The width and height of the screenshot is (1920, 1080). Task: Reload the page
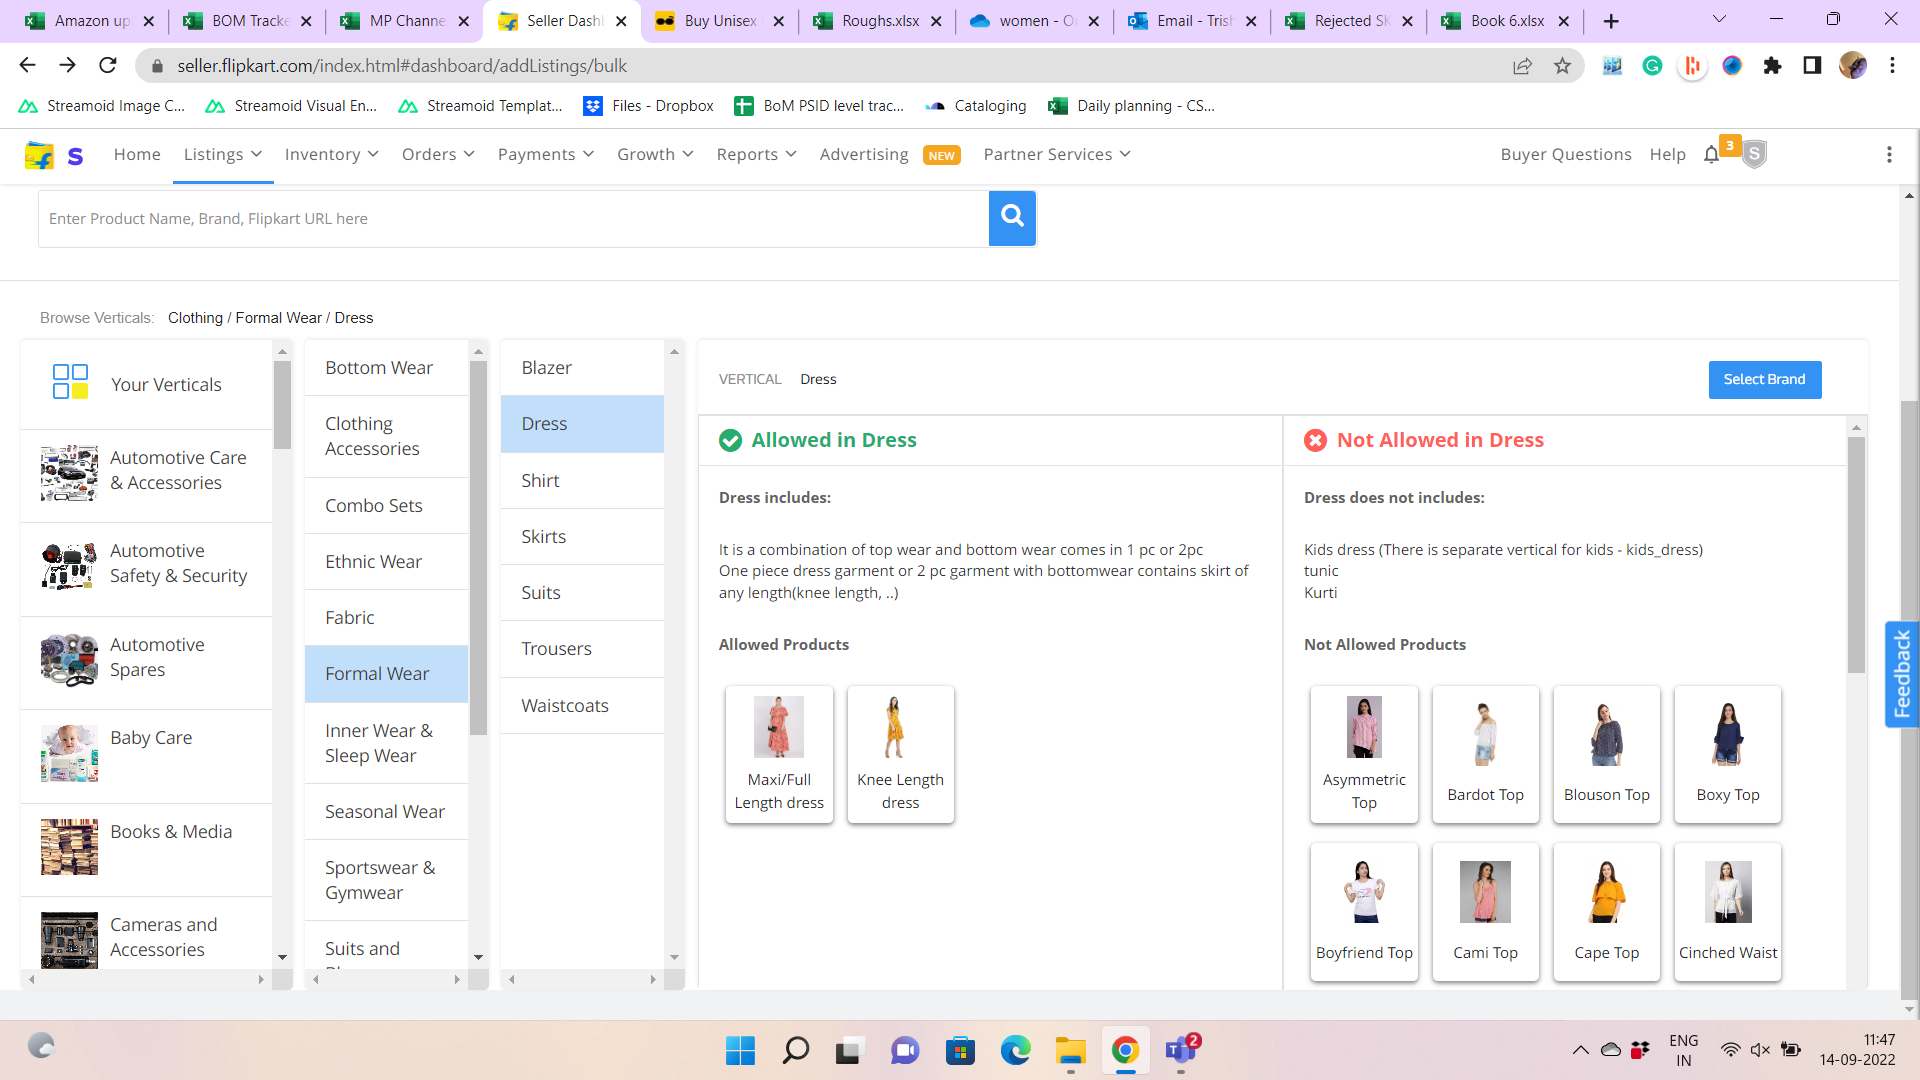click(108, 65)
